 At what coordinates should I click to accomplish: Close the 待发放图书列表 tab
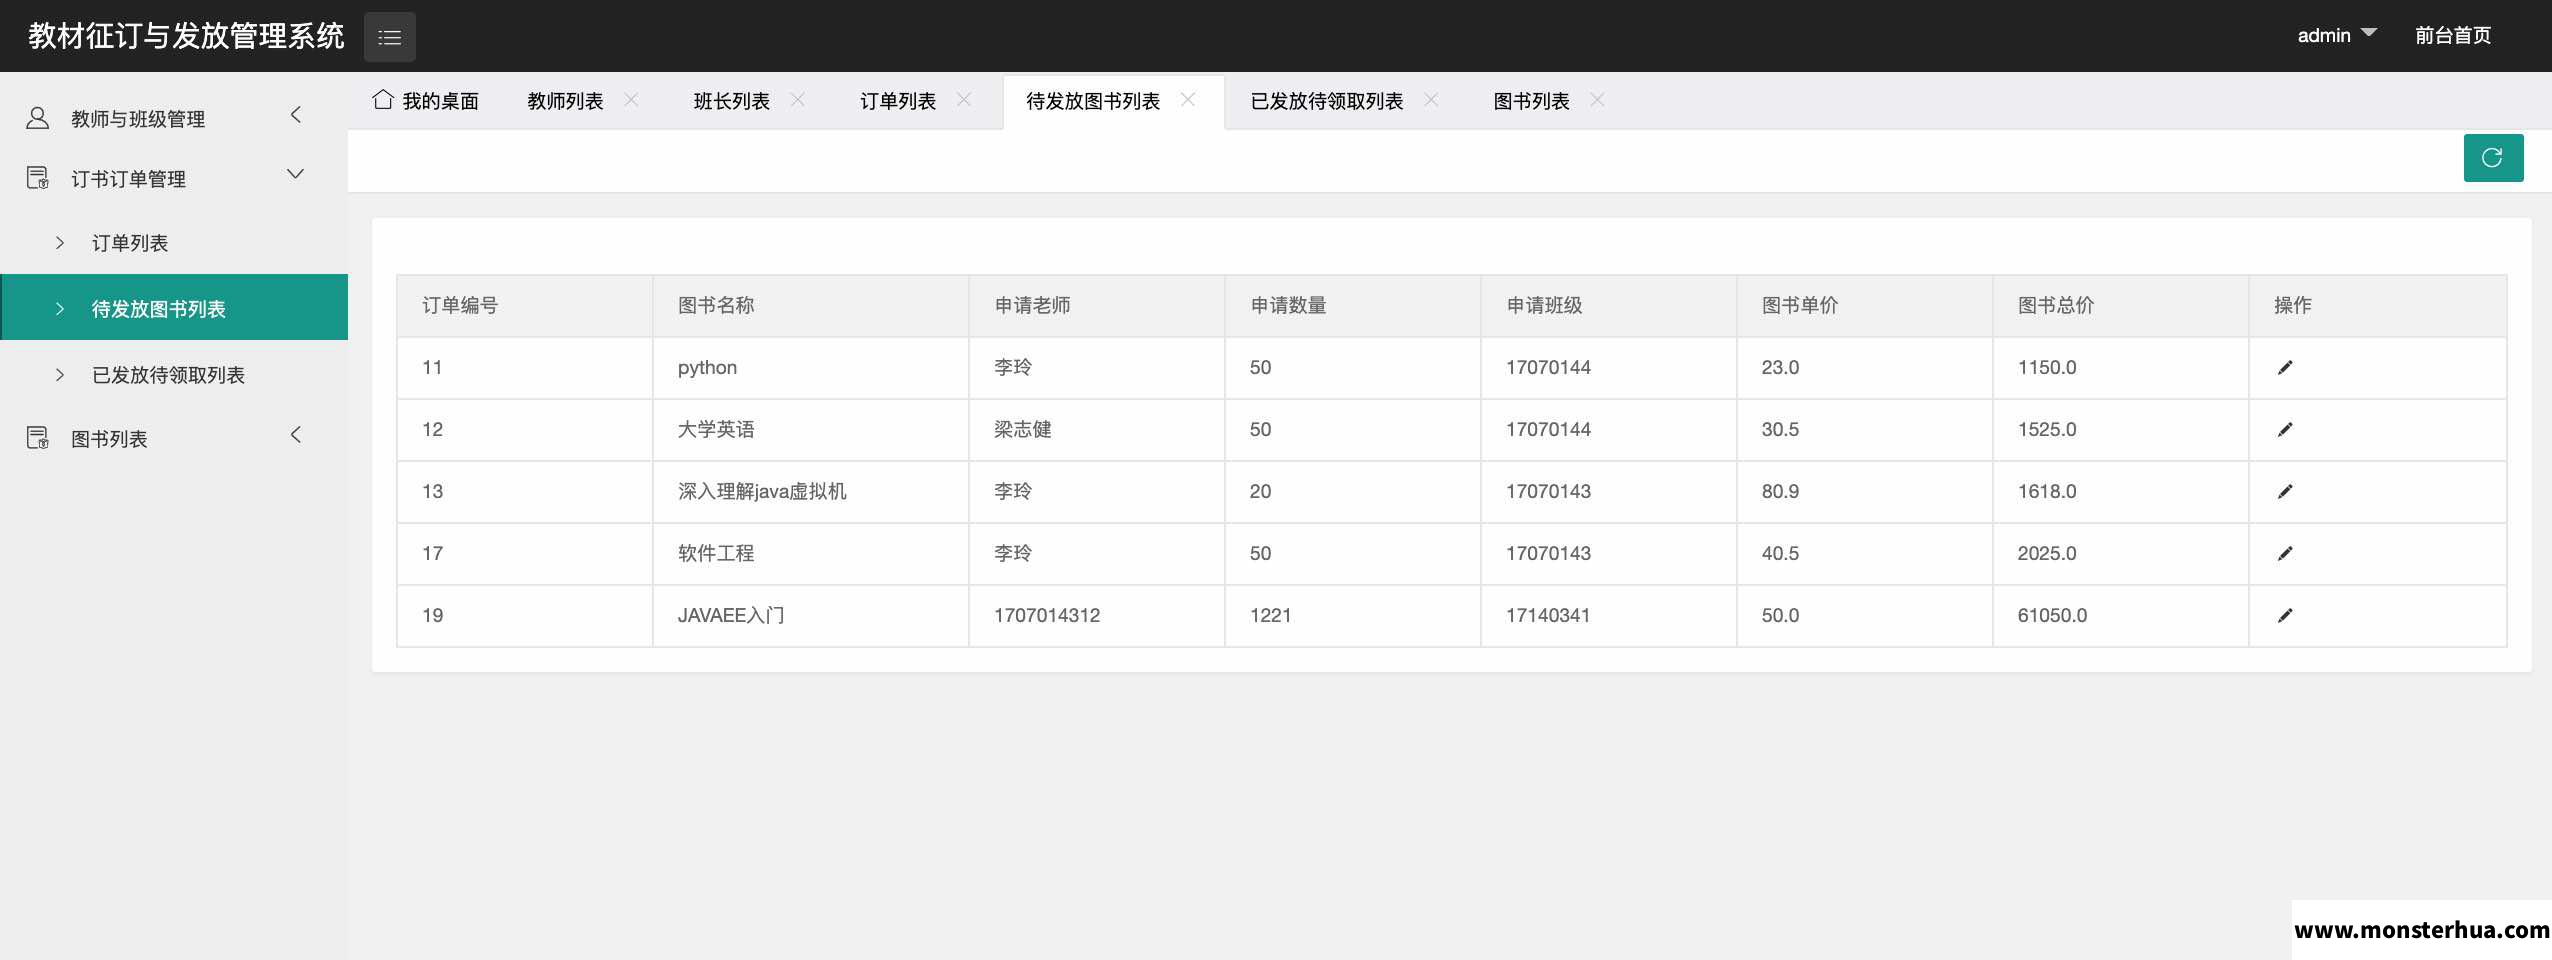pos(1188,100)
